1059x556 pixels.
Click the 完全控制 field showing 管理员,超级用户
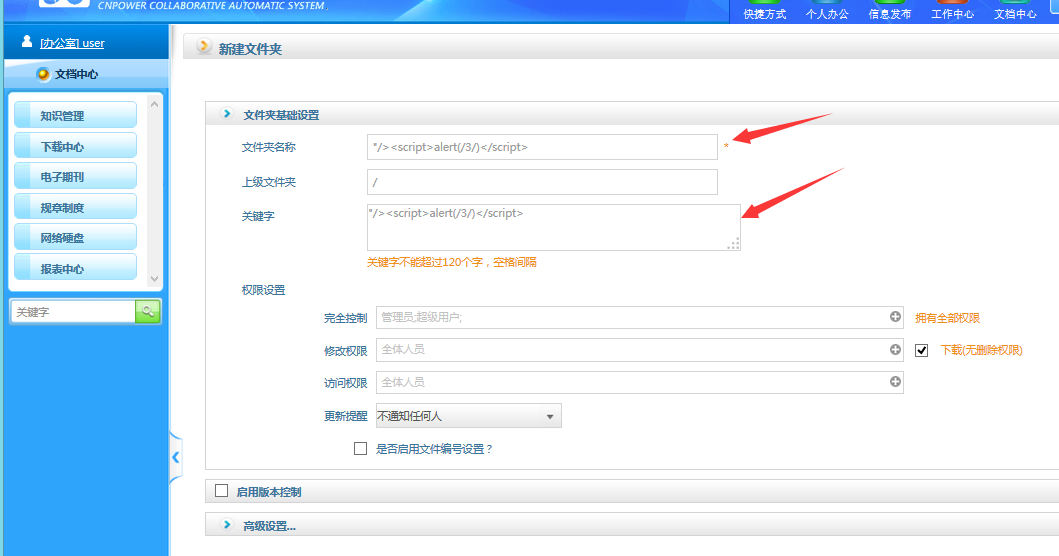(640, 317)
